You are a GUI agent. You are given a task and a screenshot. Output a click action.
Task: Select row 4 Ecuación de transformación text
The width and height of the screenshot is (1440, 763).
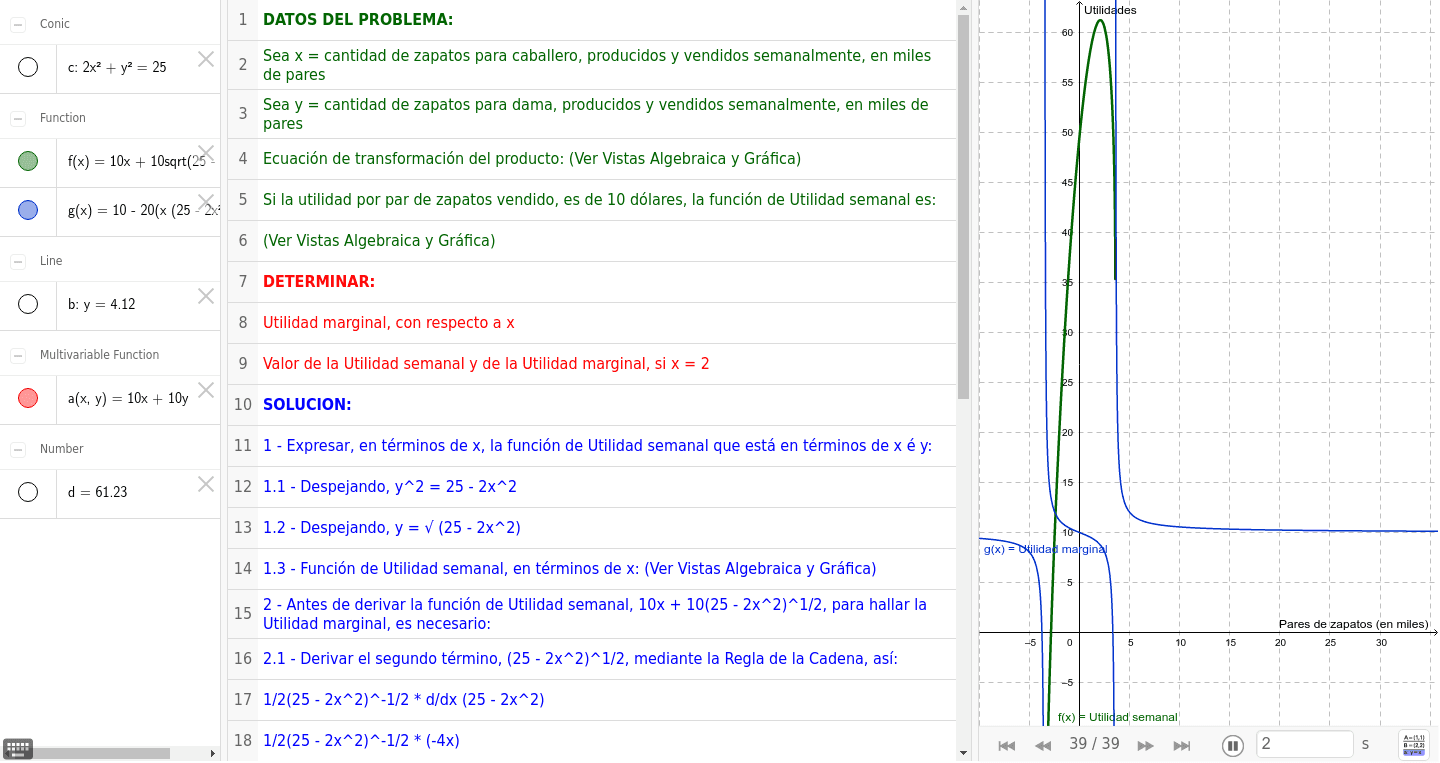coord(532,159)
